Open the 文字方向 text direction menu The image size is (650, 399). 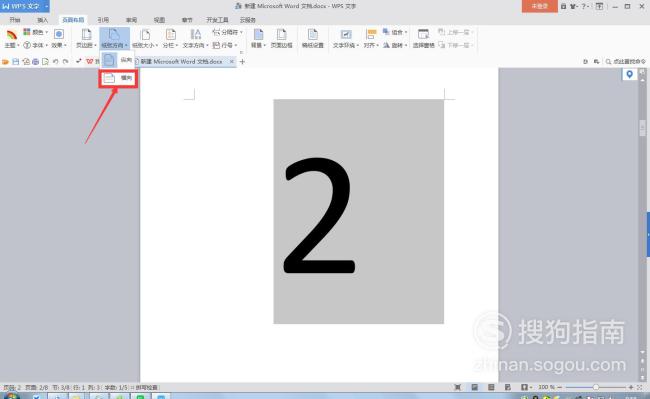point(195,39)
